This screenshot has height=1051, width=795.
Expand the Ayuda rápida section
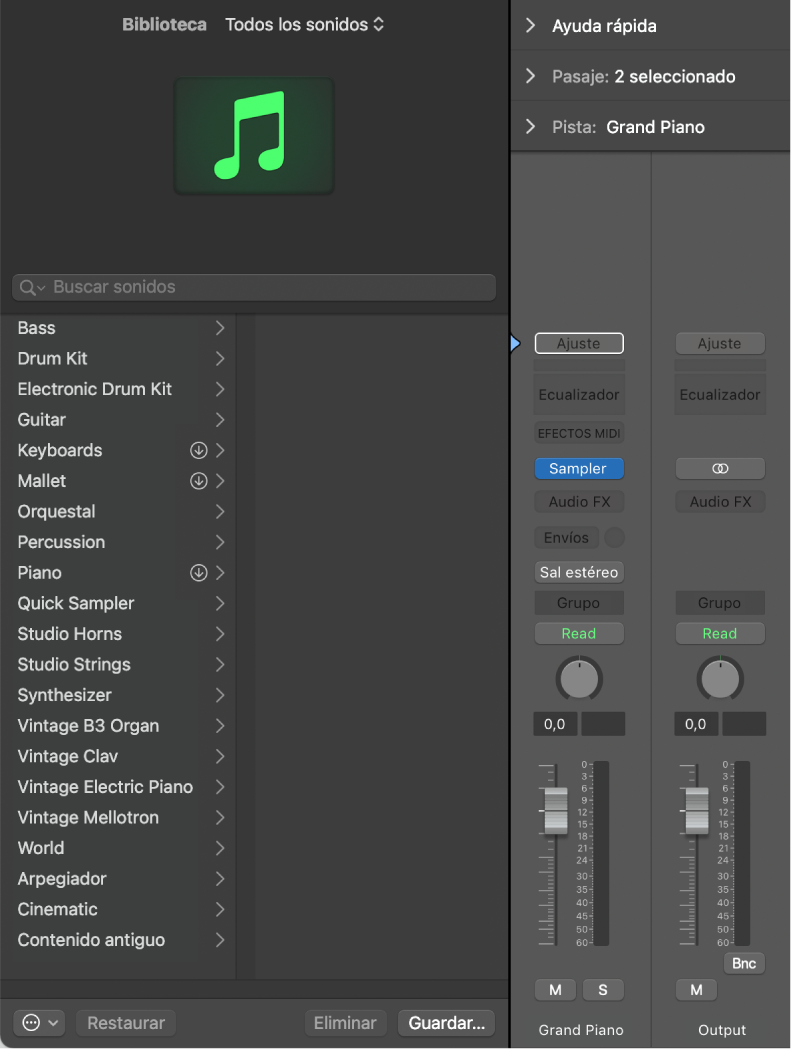click(x=531, y=26)
